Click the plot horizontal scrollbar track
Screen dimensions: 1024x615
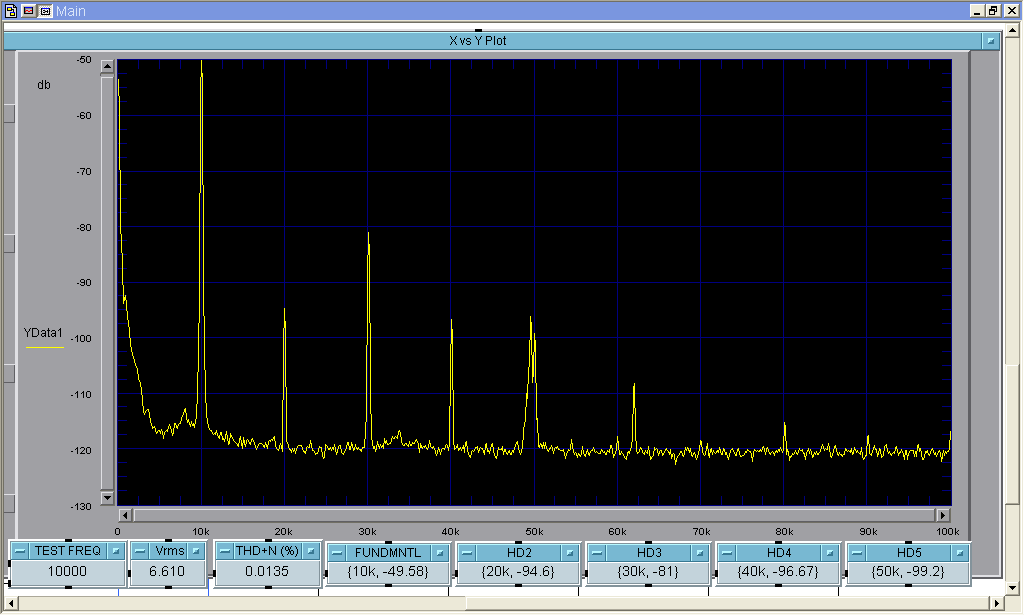coord(534,515)
